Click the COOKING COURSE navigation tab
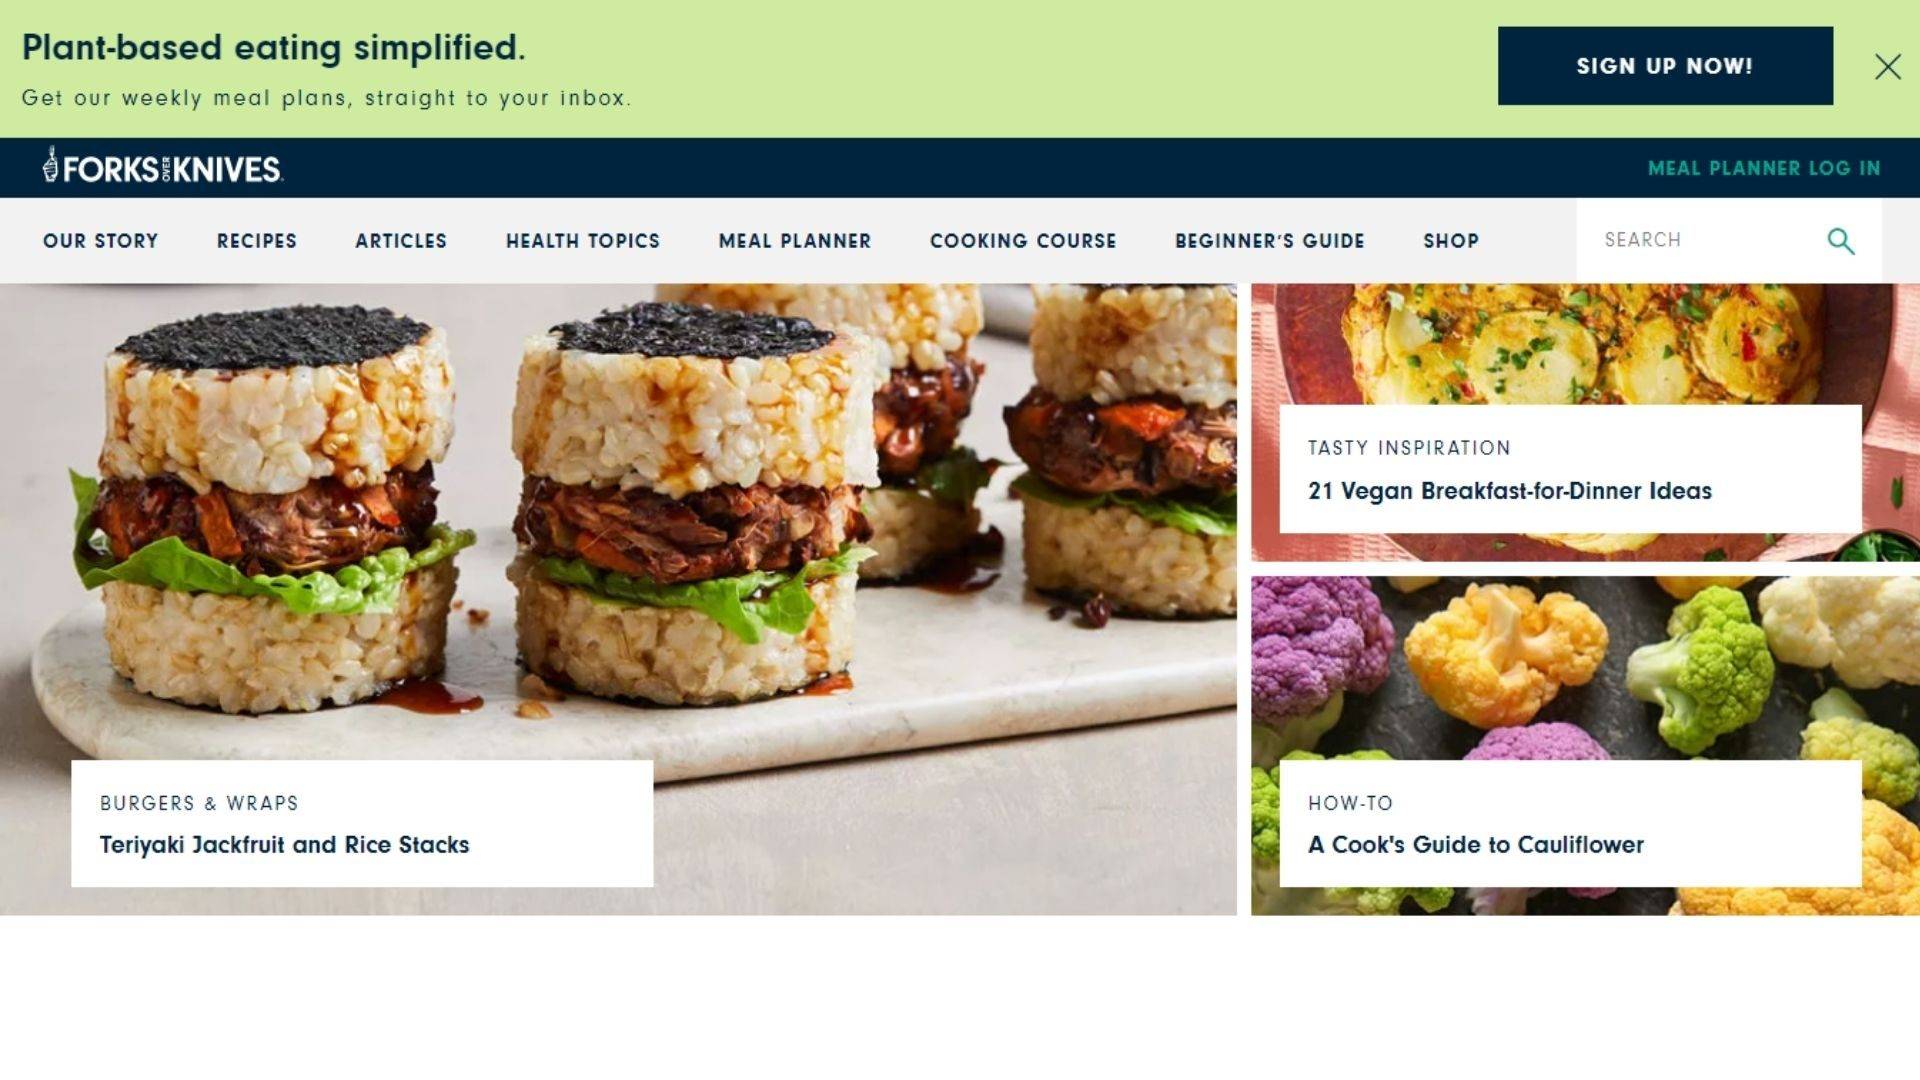This screenshot has width=1920, height=1080. (1023, 240)
